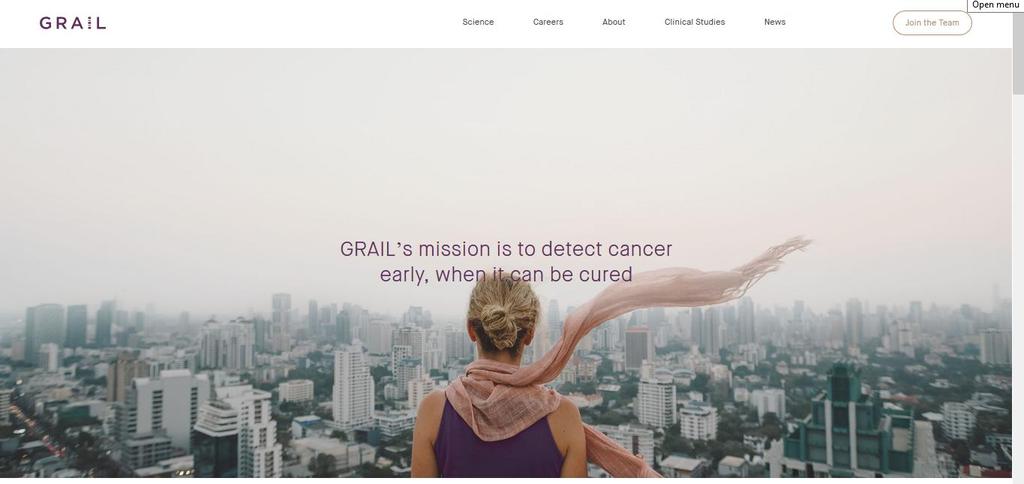This screenshot has width=1024, height=484.
Task: Click the hazy sky area of hero banner
Action: pyautogui.click(x=506, y=144)
